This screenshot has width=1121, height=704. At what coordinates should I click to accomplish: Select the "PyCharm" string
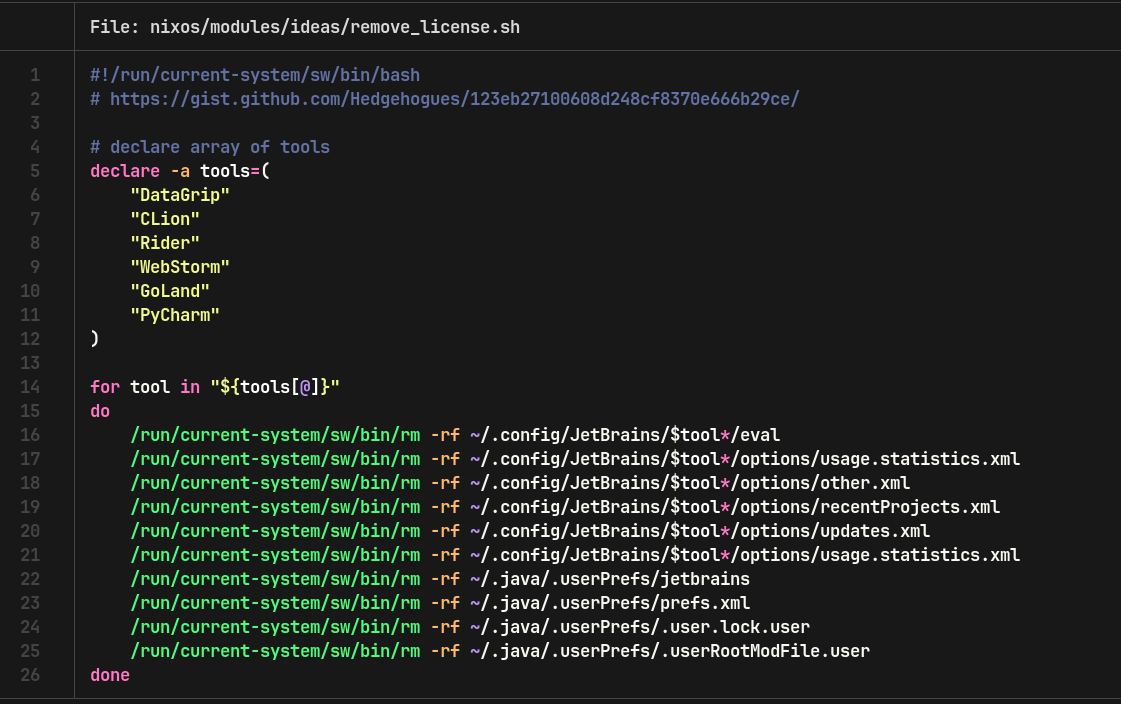pyautogui.click(x=175, y=315)
